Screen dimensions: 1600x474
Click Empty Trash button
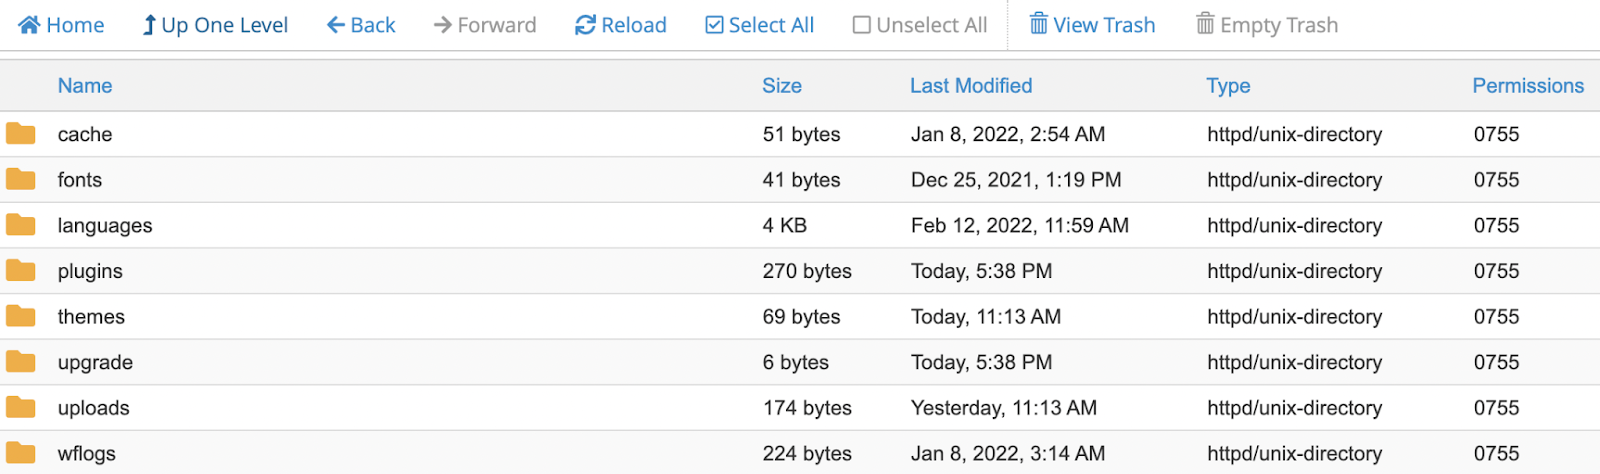click(1267, 25)
